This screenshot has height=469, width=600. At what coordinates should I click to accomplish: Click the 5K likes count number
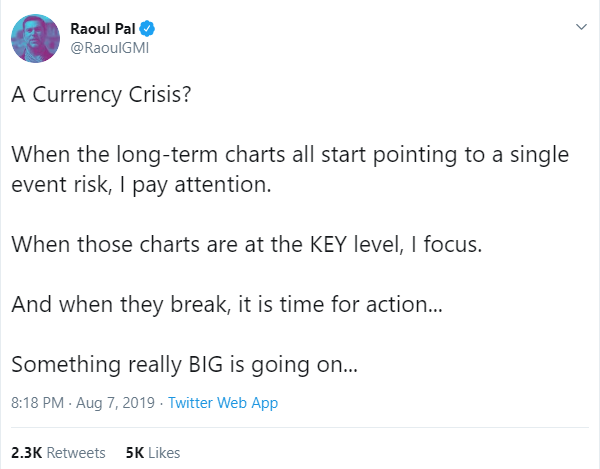click(136, 452)
